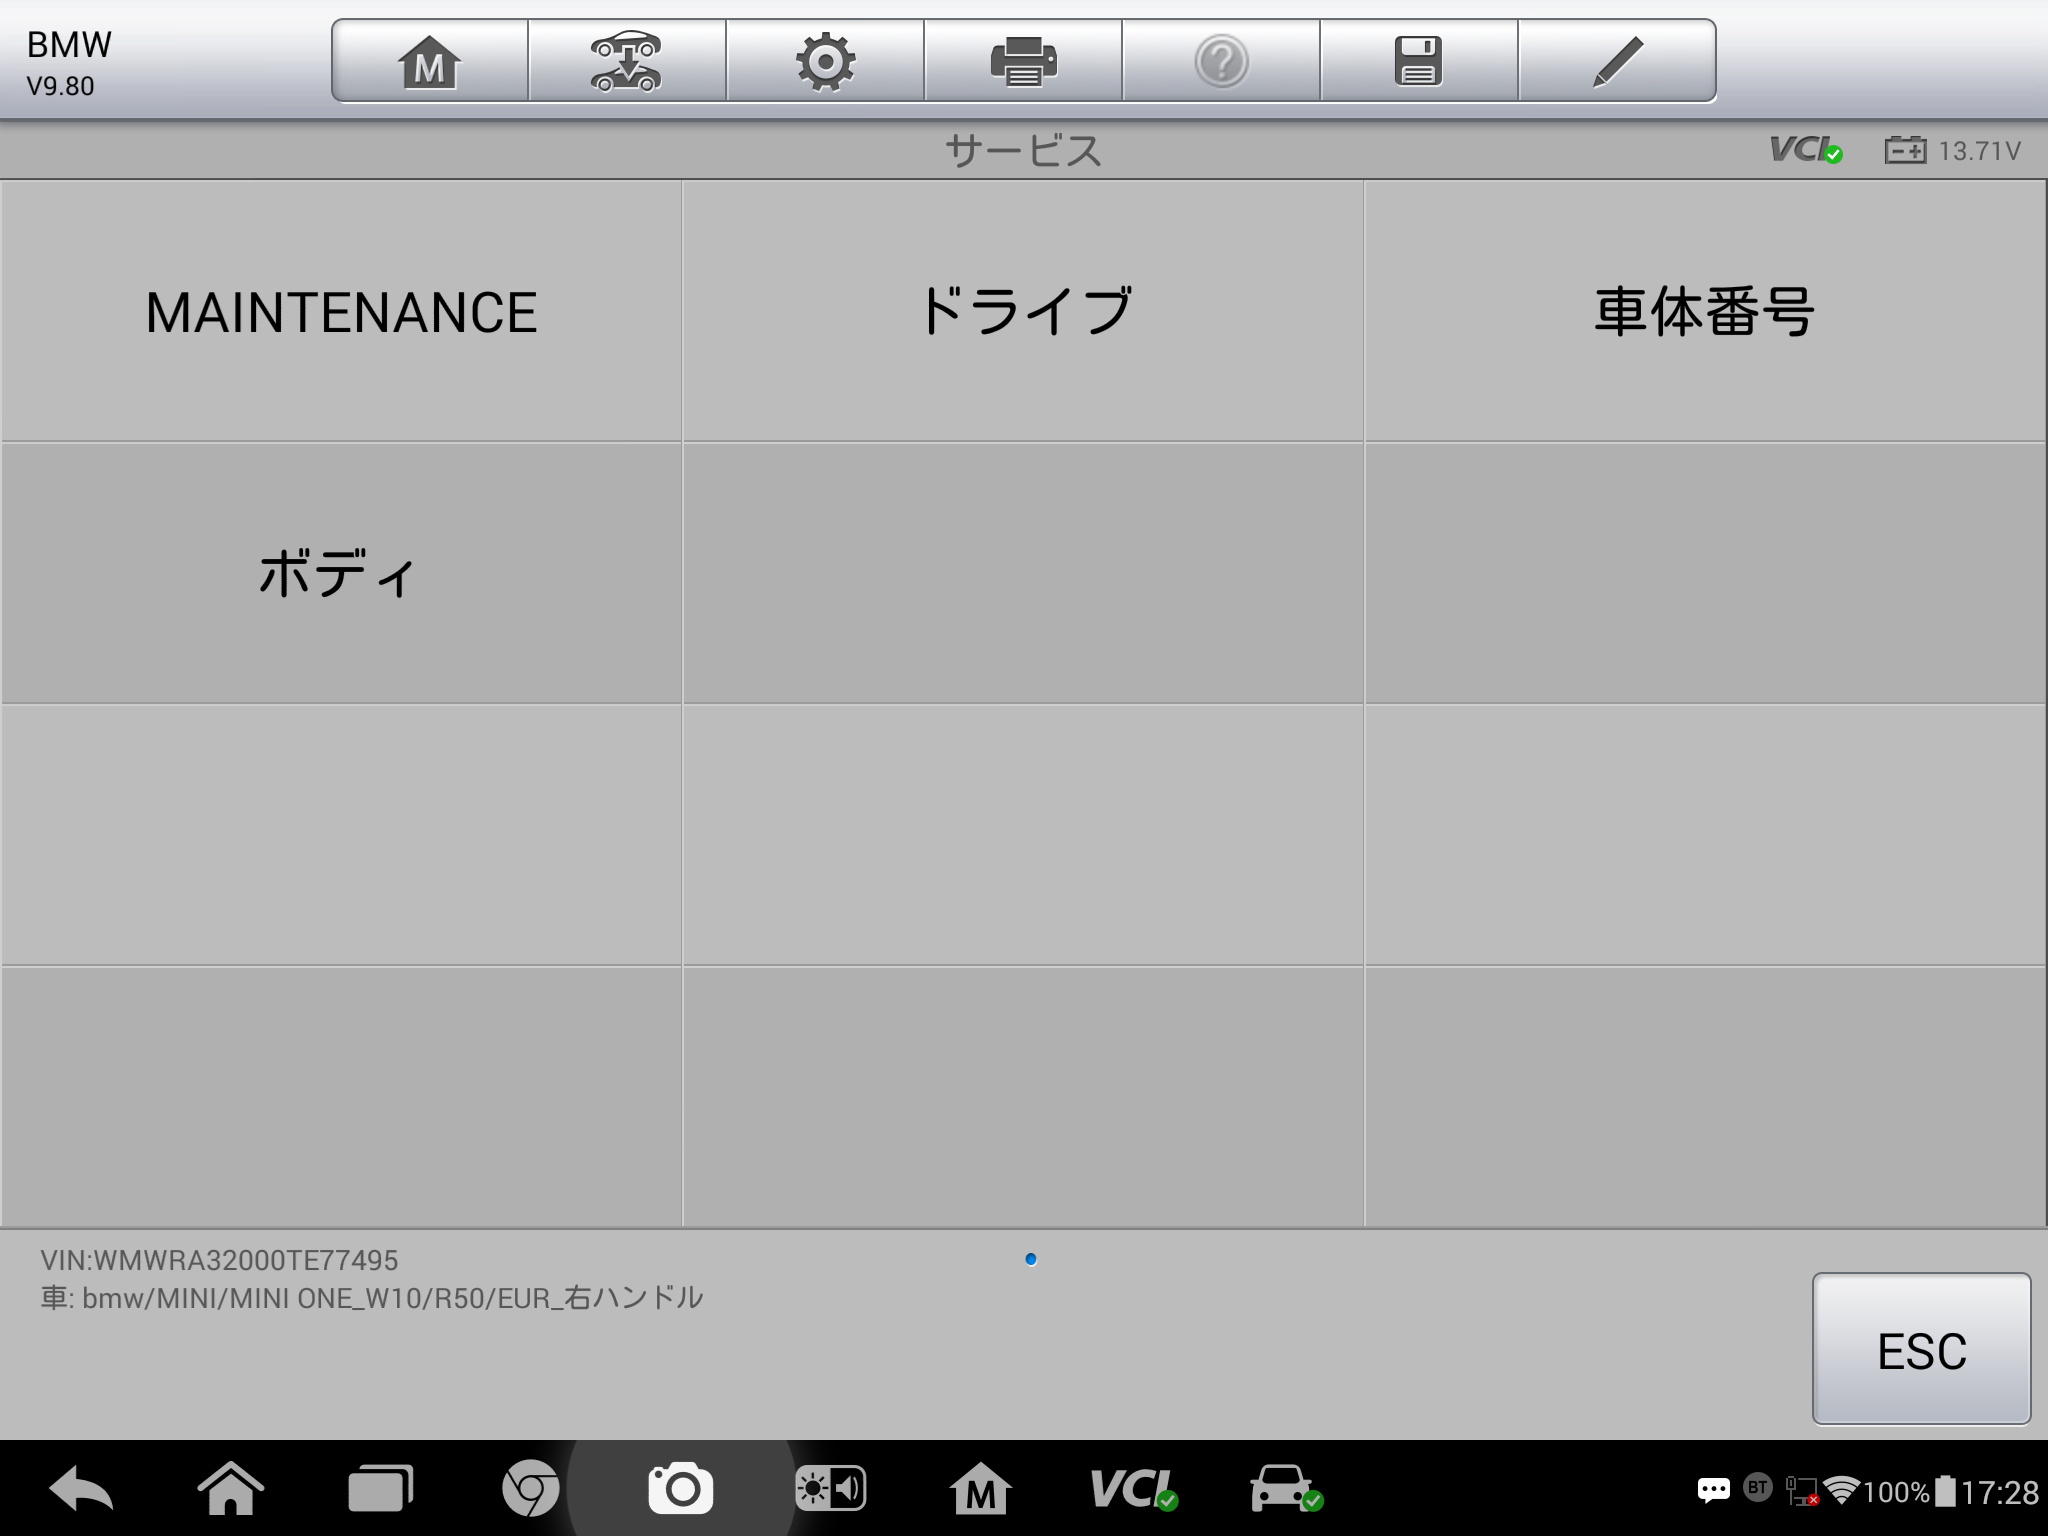
Task: Tap the Android home icon
Action: coord(231,1490)
